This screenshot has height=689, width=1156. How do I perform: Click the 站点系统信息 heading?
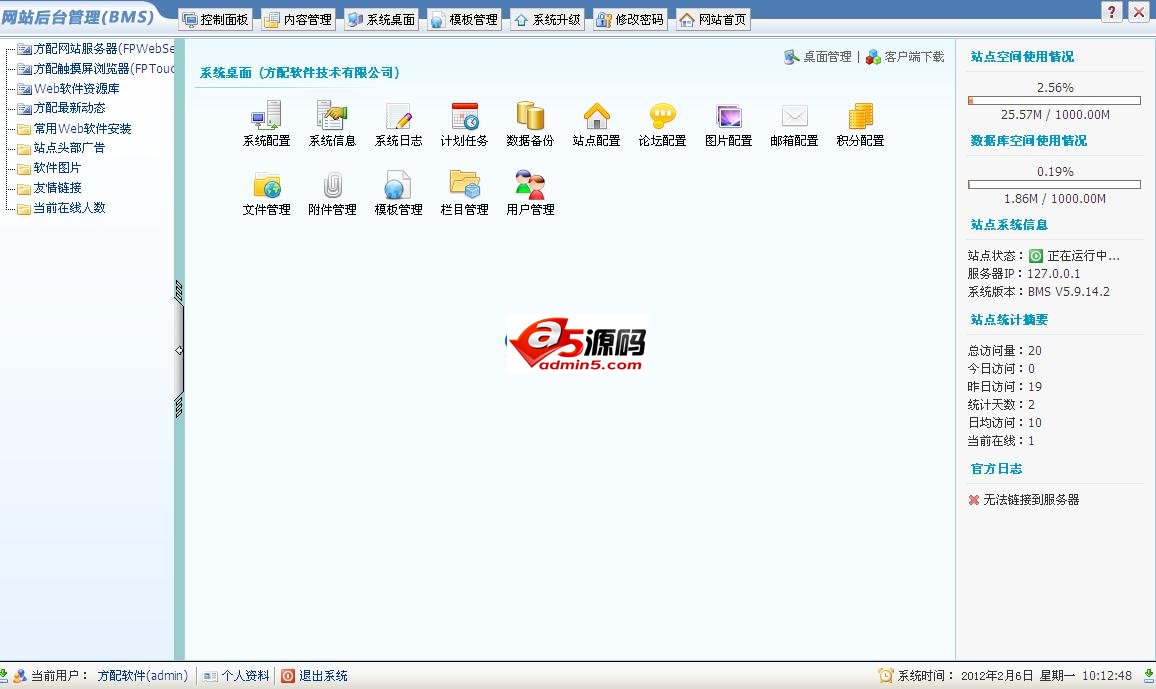coord(1009,225)
